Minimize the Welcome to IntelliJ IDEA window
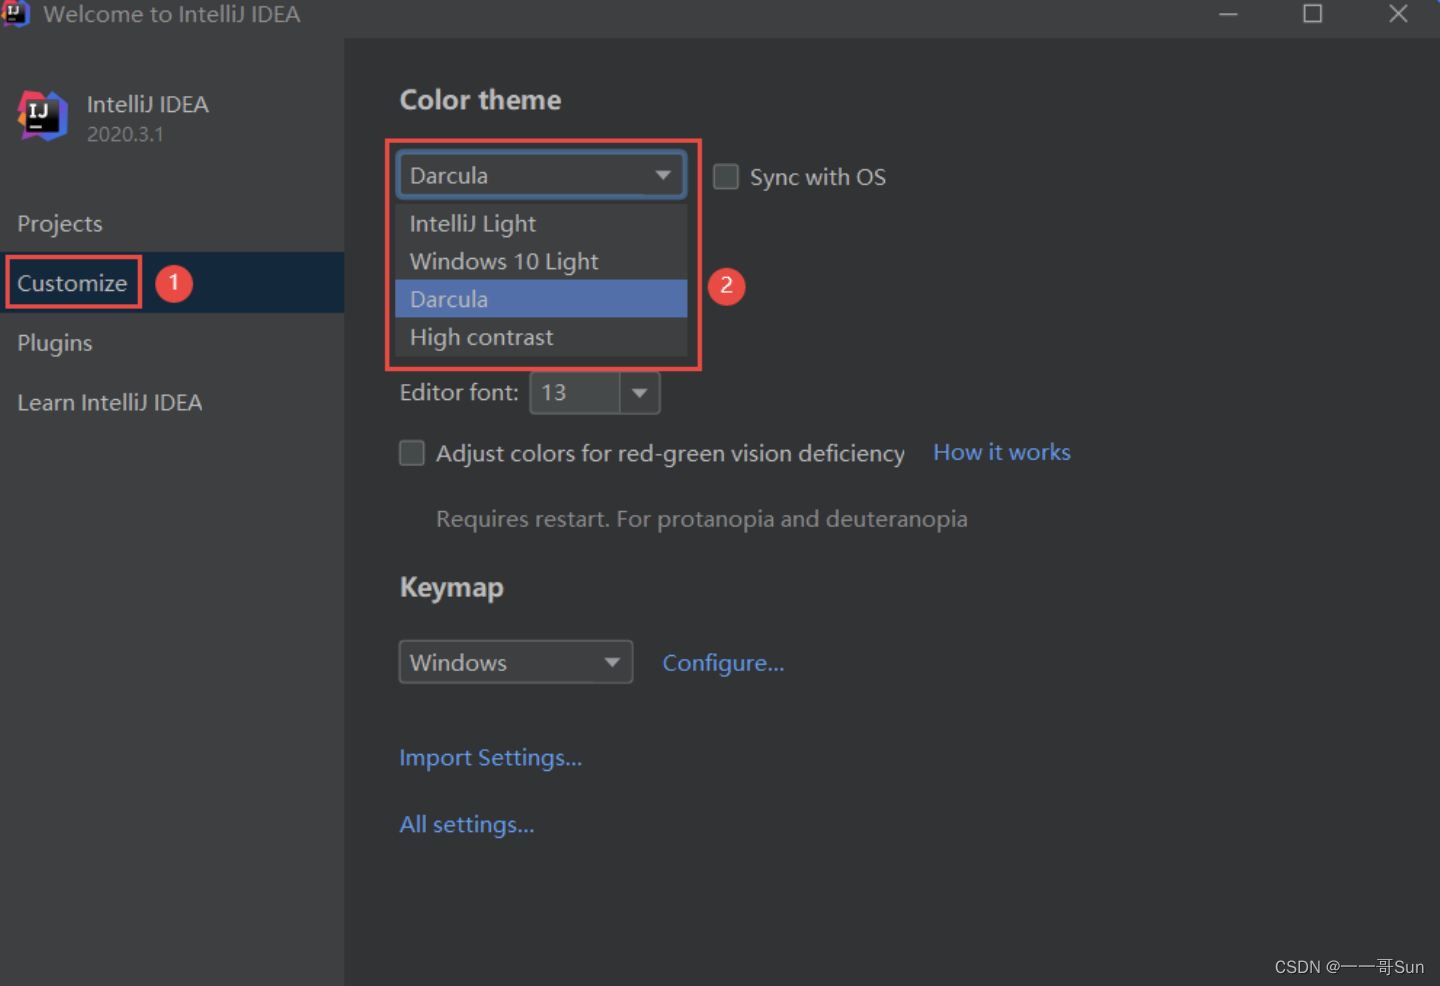Image resolution: width=1440 pixels, height=986 pixels. point(1228,14)
